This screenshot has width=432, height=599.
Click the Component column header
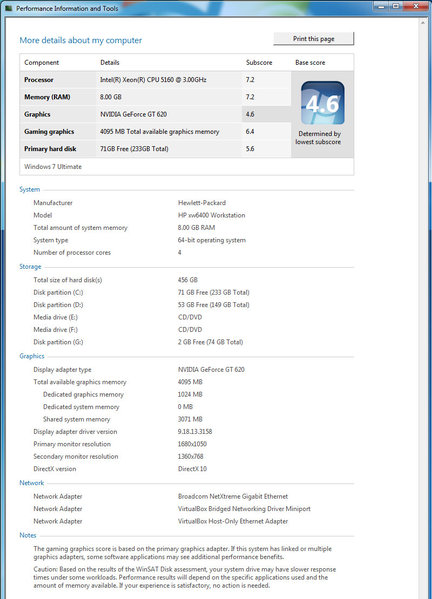41,63
